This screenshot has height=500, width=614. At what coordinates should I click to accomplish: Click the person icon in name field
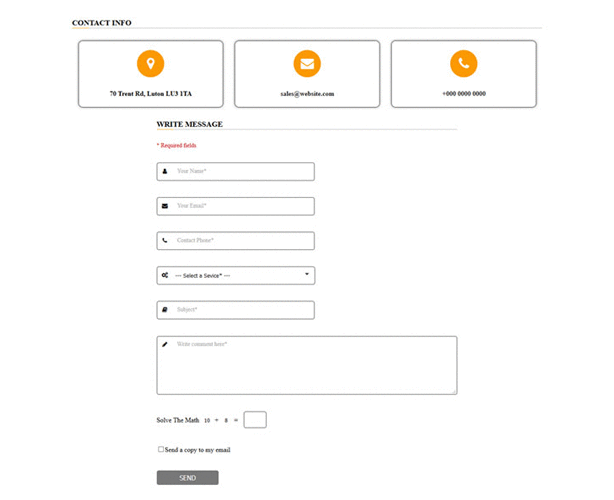pyautogui.click(x=165, y=171)
